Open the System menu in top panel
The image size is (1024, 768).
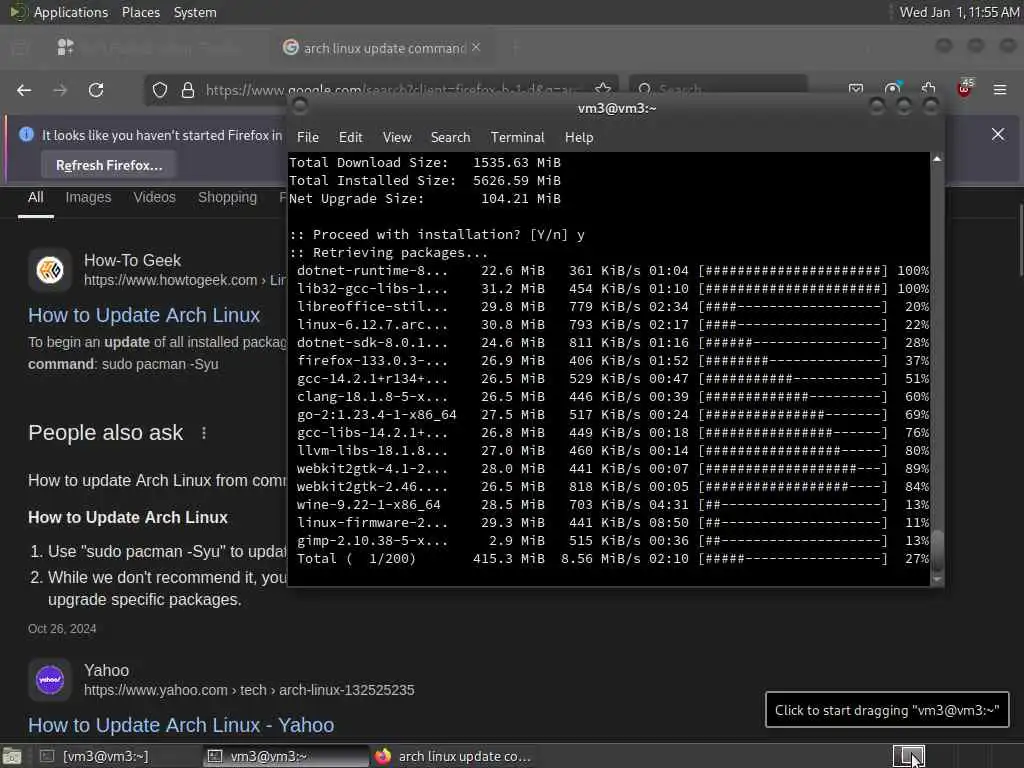click(x=195, y=12)
